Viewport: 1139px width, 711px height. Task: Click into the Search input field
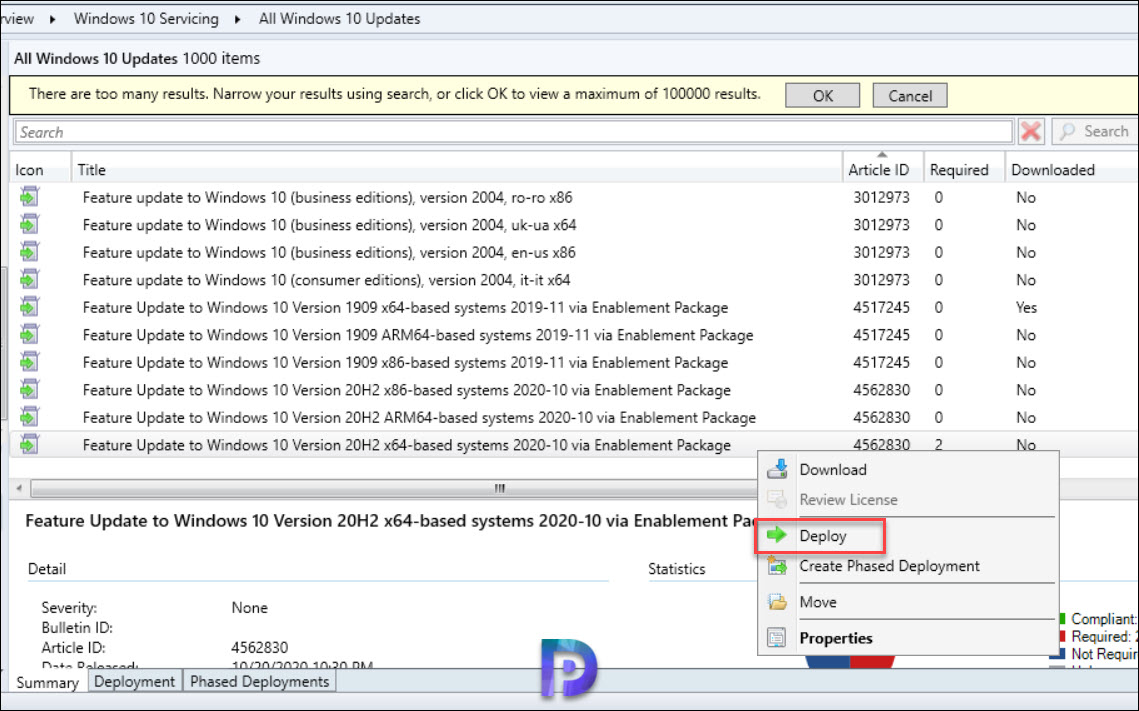[x=513, y=132]
